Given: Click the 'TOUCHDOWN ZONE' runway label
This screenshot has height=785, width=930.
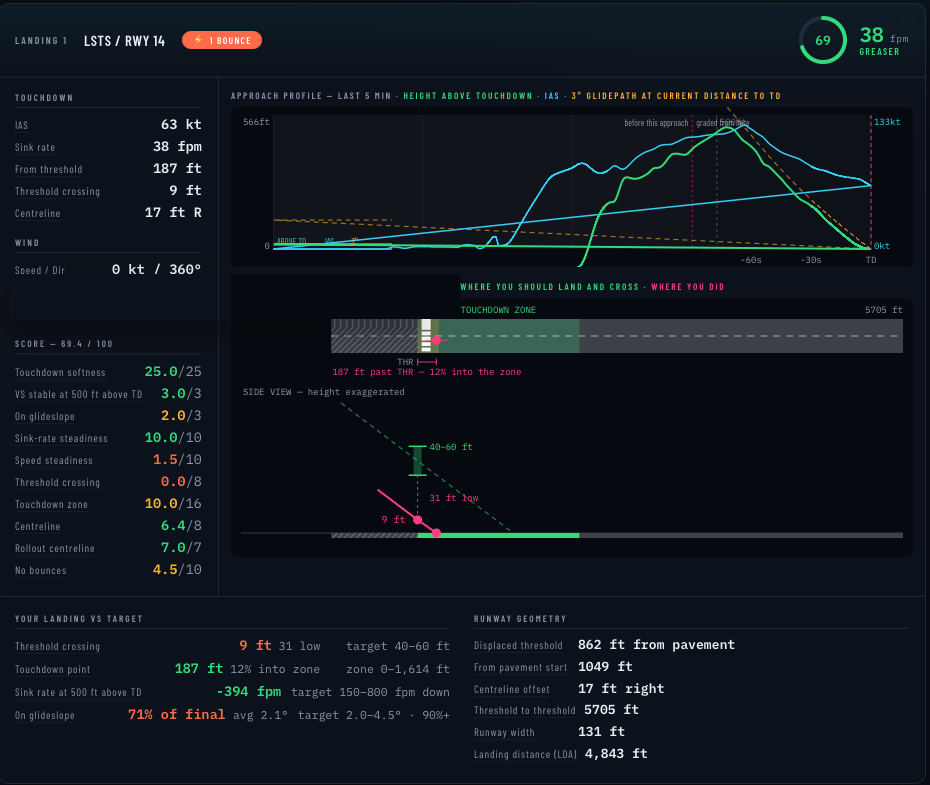Looking at the screenshot, I should 498,309.
